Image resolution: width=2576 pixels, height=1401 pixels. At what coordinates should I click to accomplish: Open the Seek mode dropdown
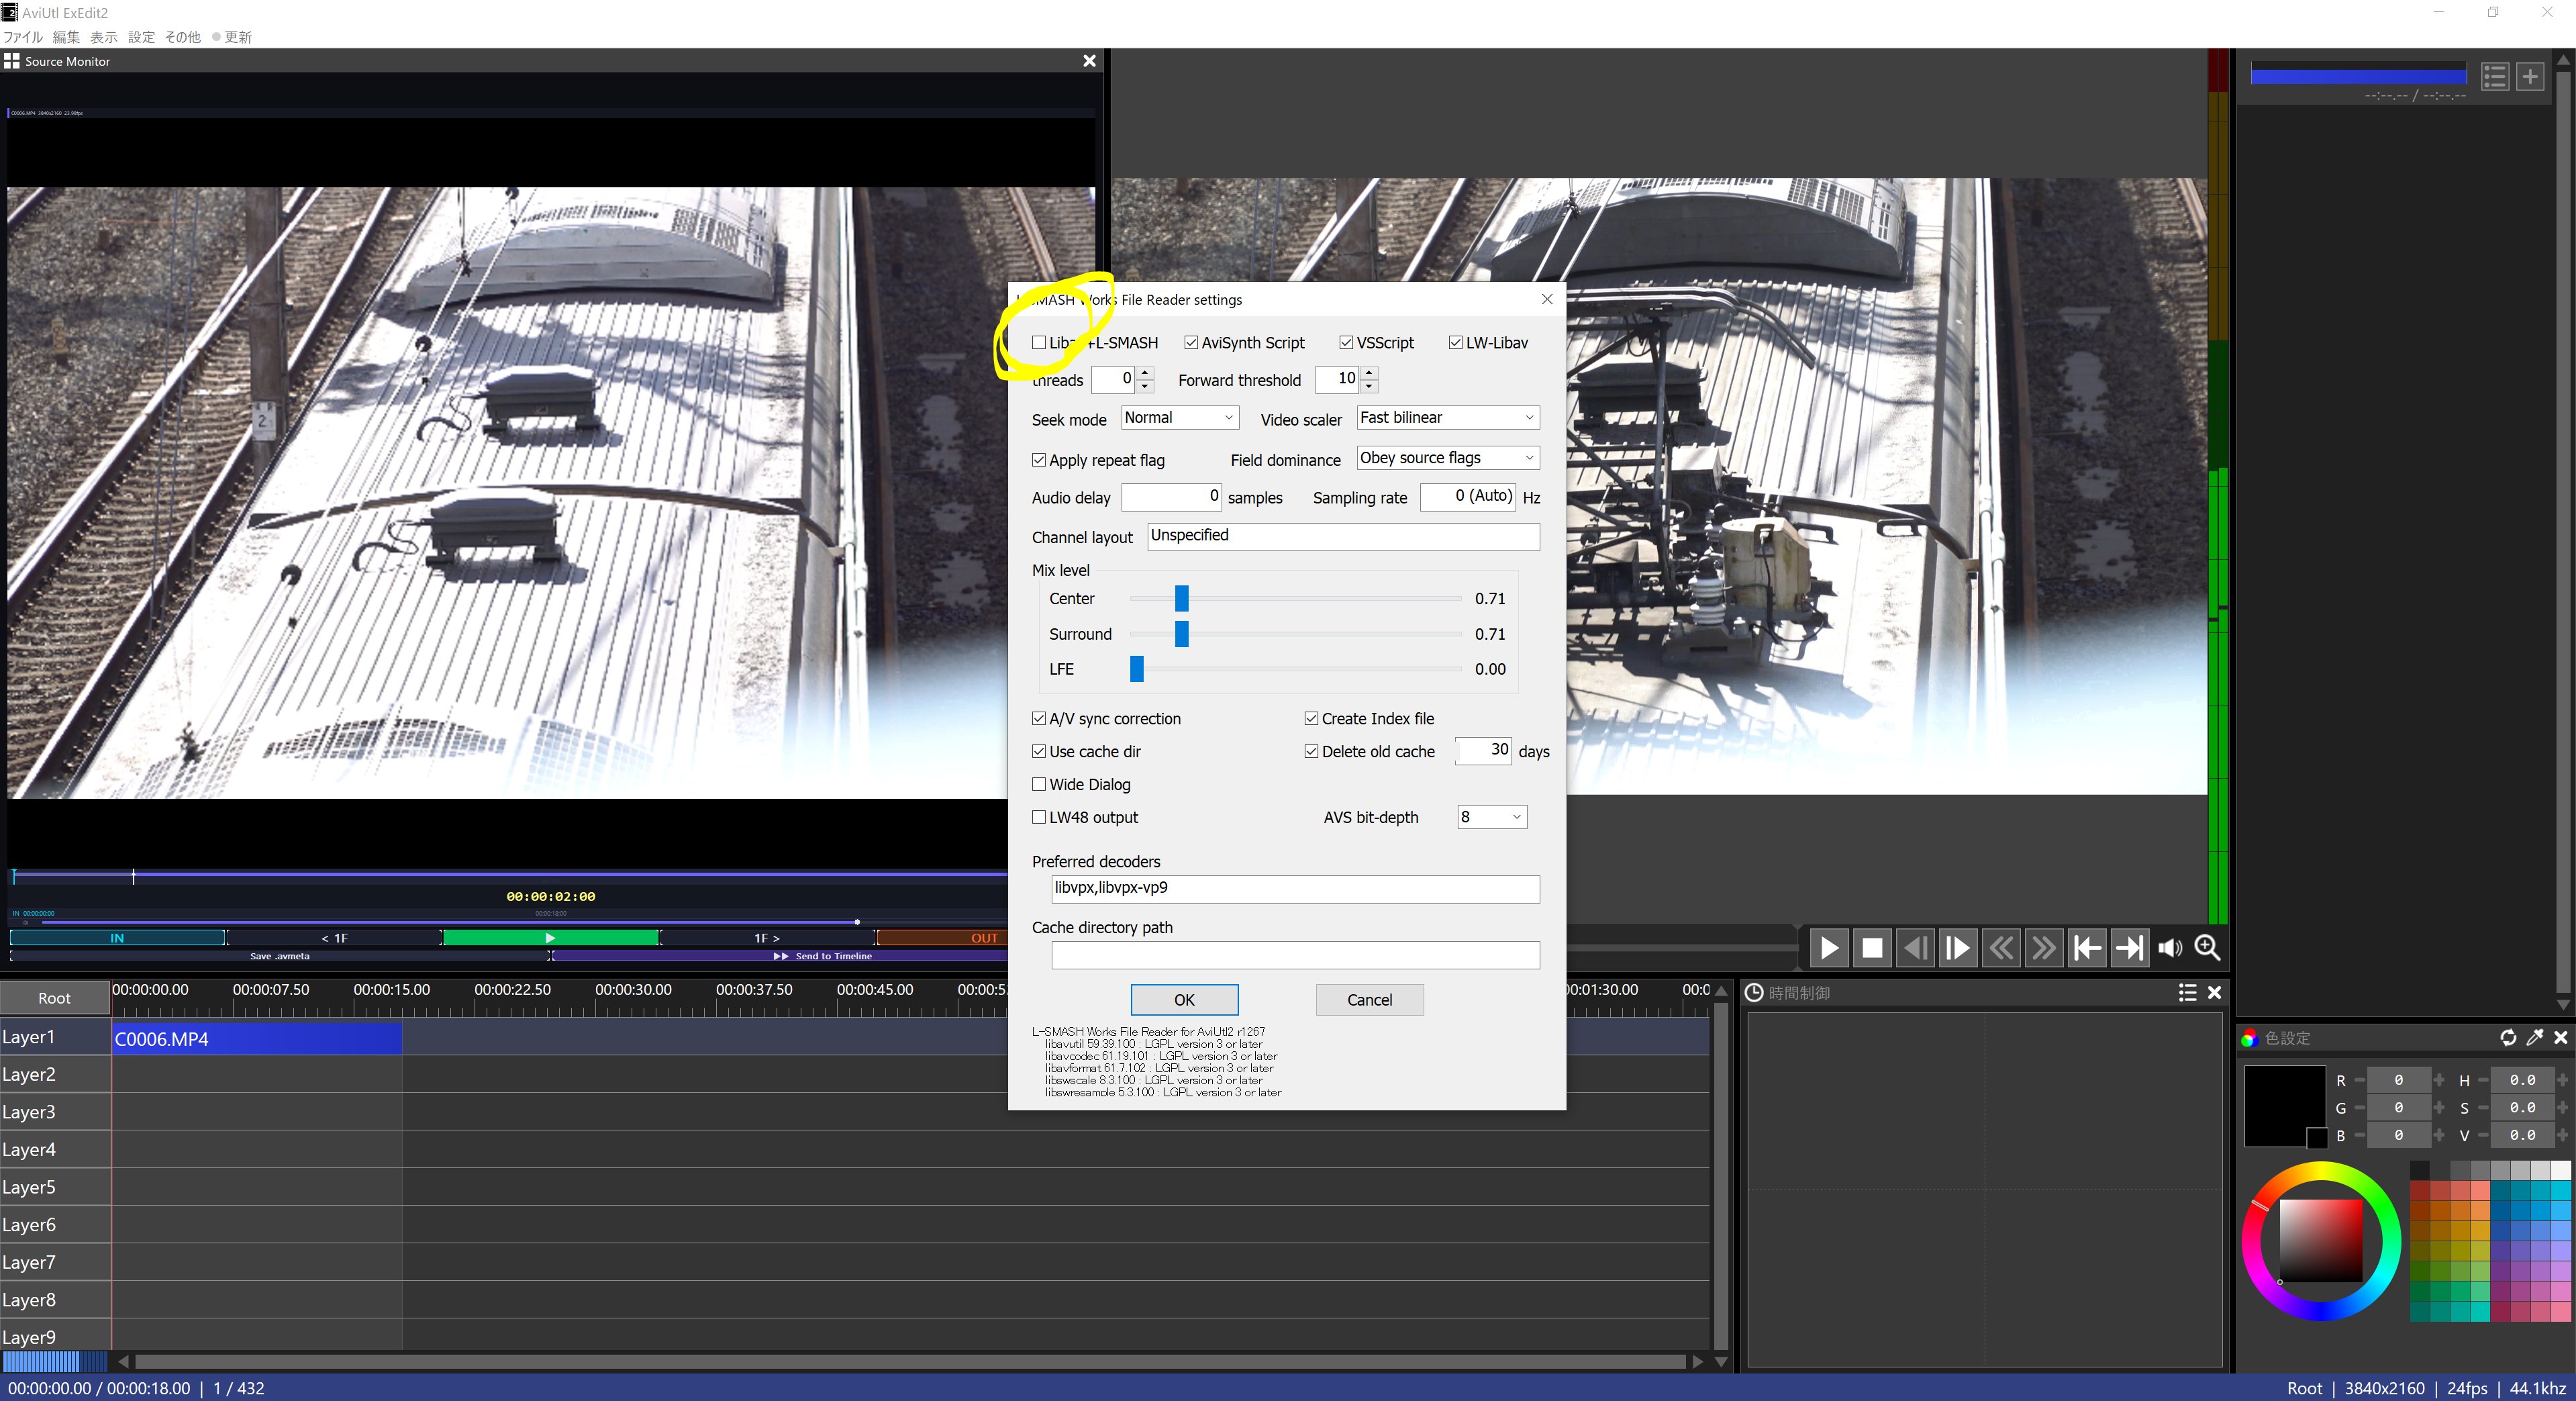1180,418
